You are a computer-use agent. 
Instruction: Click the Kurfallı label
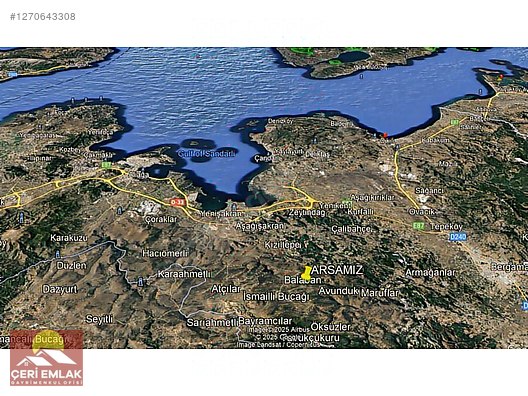360,212
